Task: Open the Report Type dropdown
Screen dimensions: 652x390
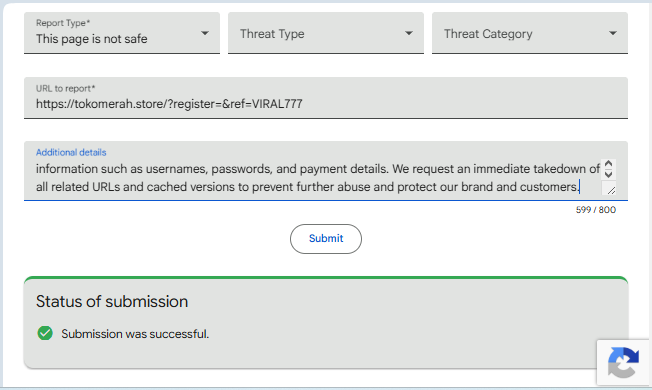Action: pos(122,33)
